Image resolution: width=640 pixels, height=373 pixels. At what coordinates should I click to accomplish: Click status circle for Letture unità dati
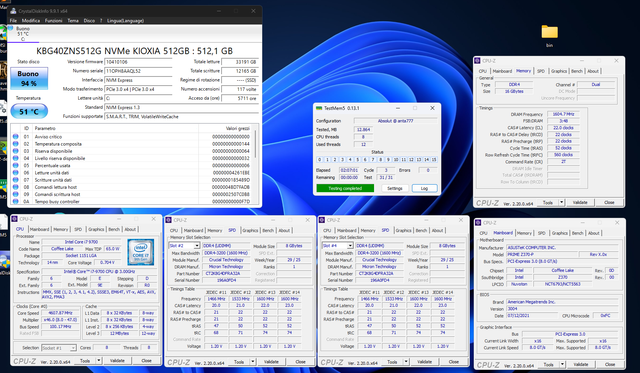point(16,173)
